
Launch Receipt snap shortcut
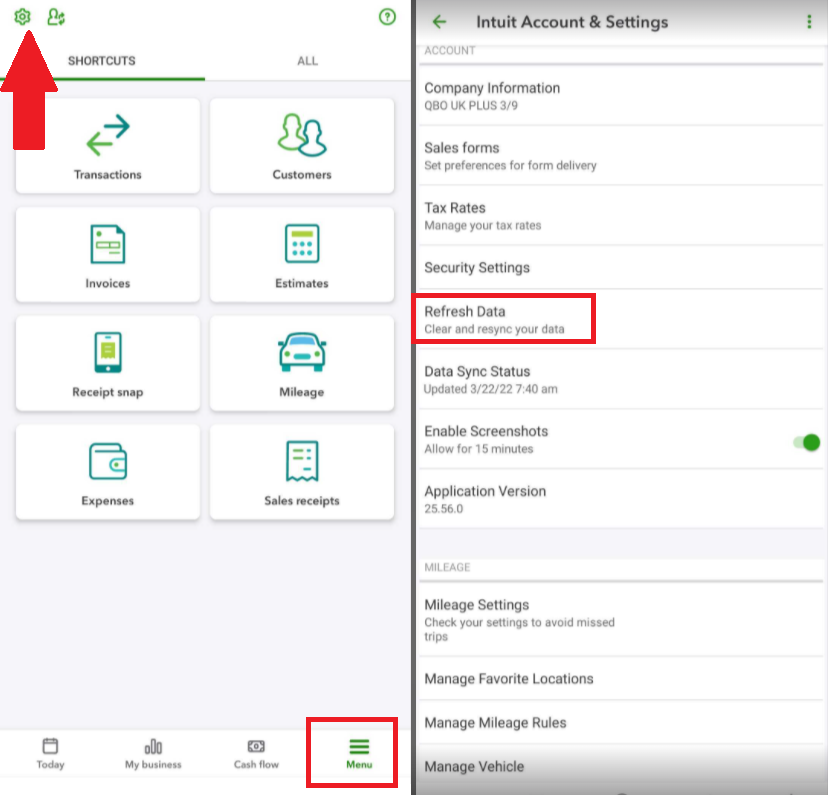tap(108, 363)
